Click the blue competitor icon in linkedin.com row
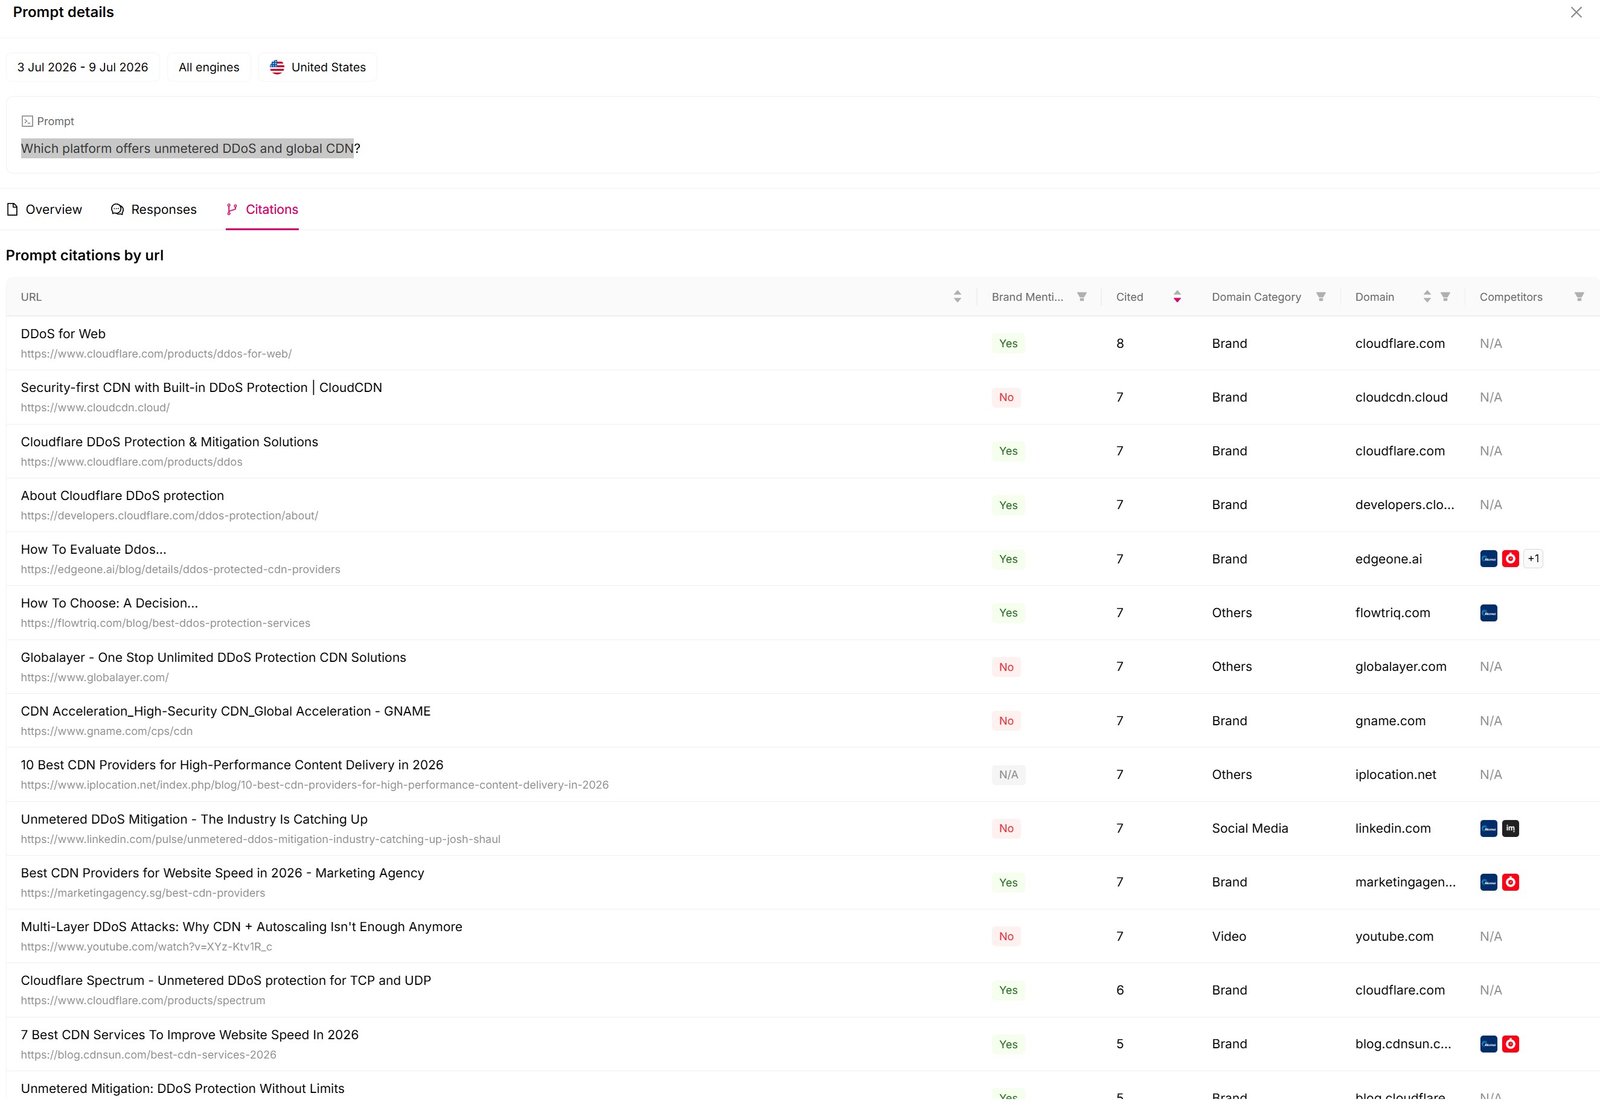 point(1488,828)
